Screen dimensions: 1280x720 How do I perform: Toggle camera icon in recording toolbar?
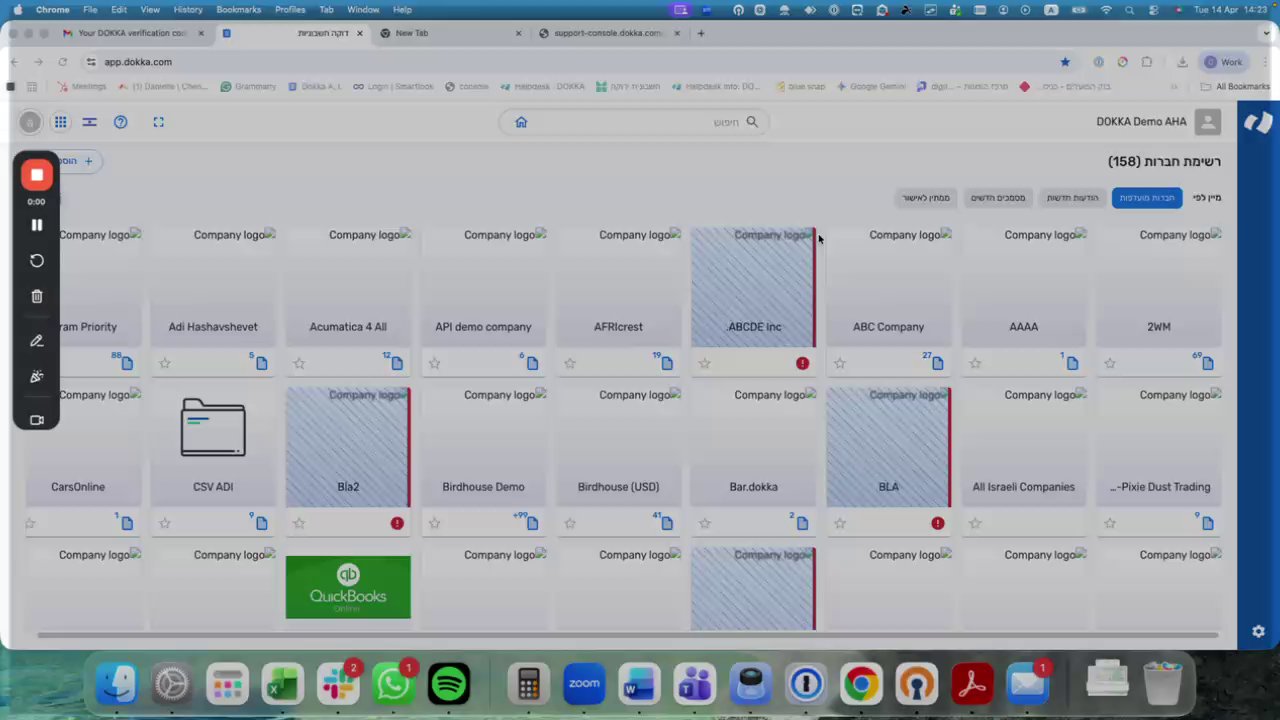(x=37, y=420)
